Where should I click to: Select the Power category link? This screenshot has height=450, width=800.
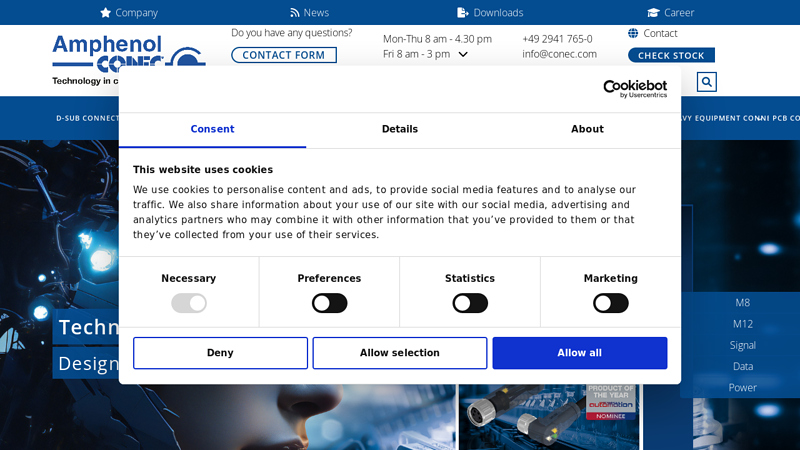[x=742, y=388]
